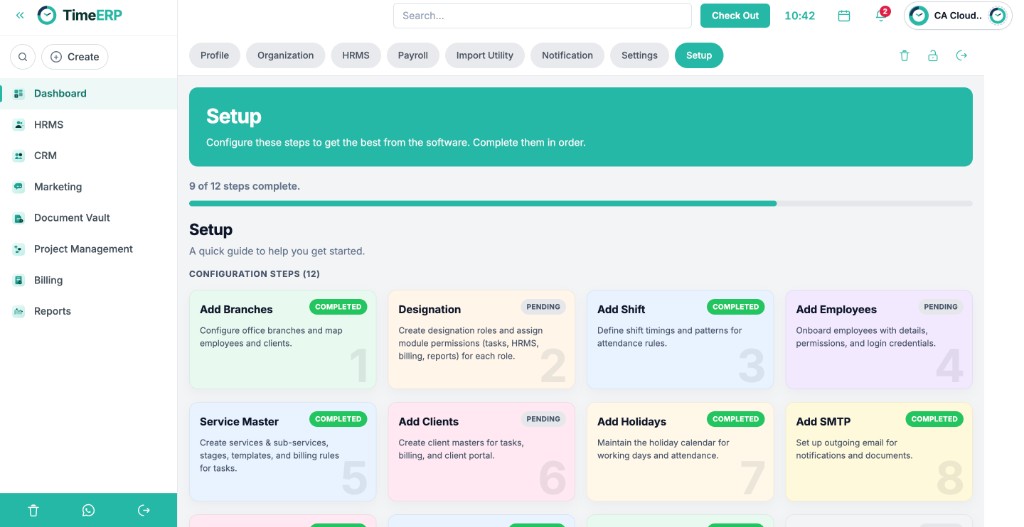Open the calendar icon in top bar
Viewport: 1024px width, 527px height.
(x=844, y=16)
